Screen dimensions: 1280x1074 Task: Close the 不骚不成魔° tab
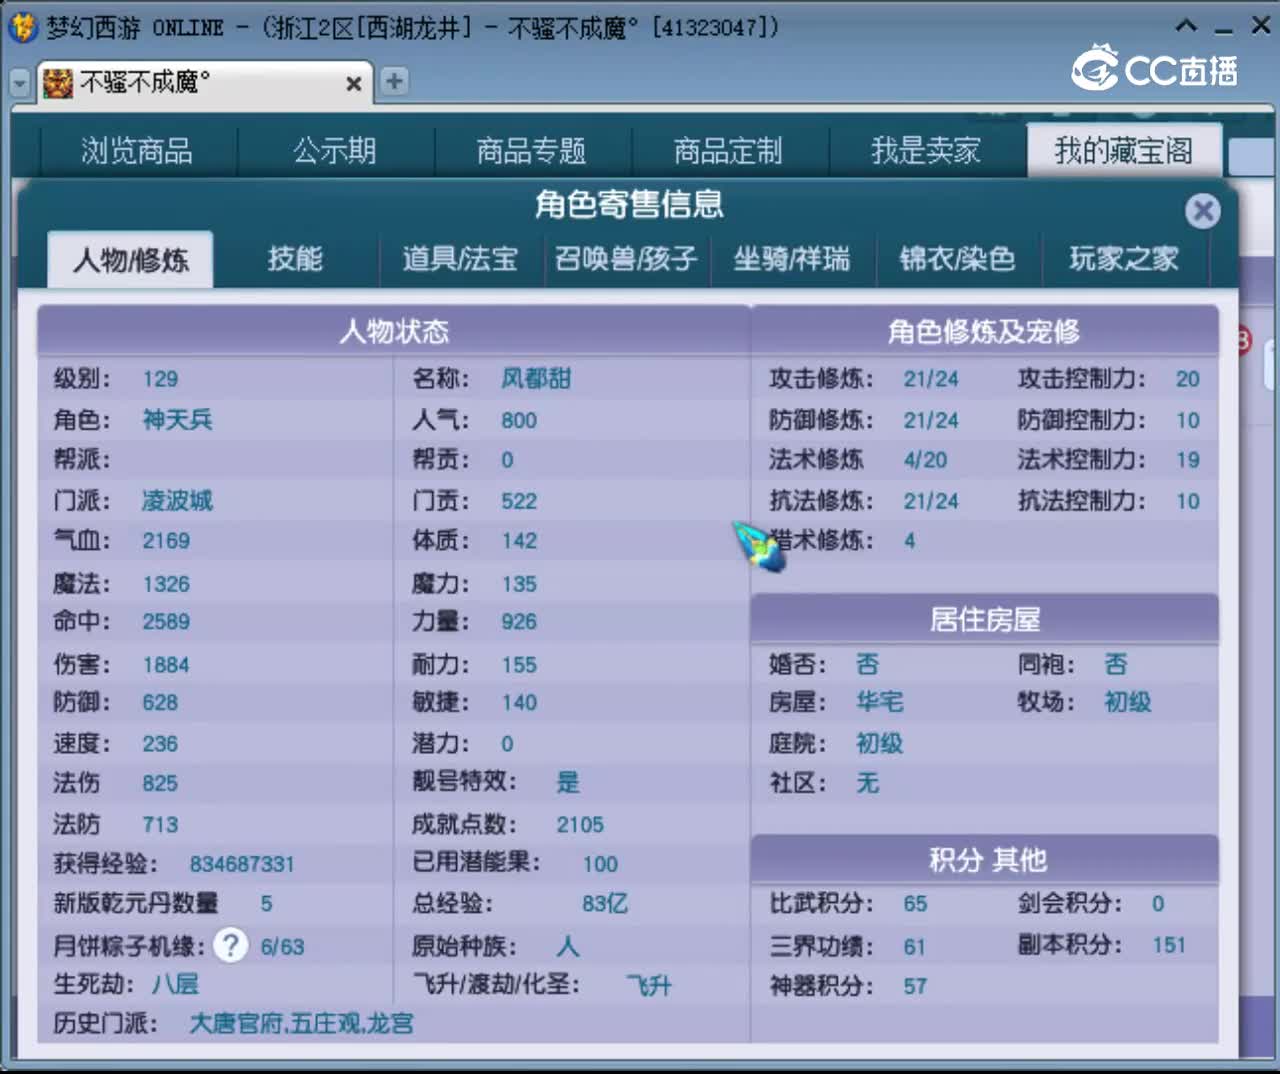pyautogui.click(x=353, y=84)
